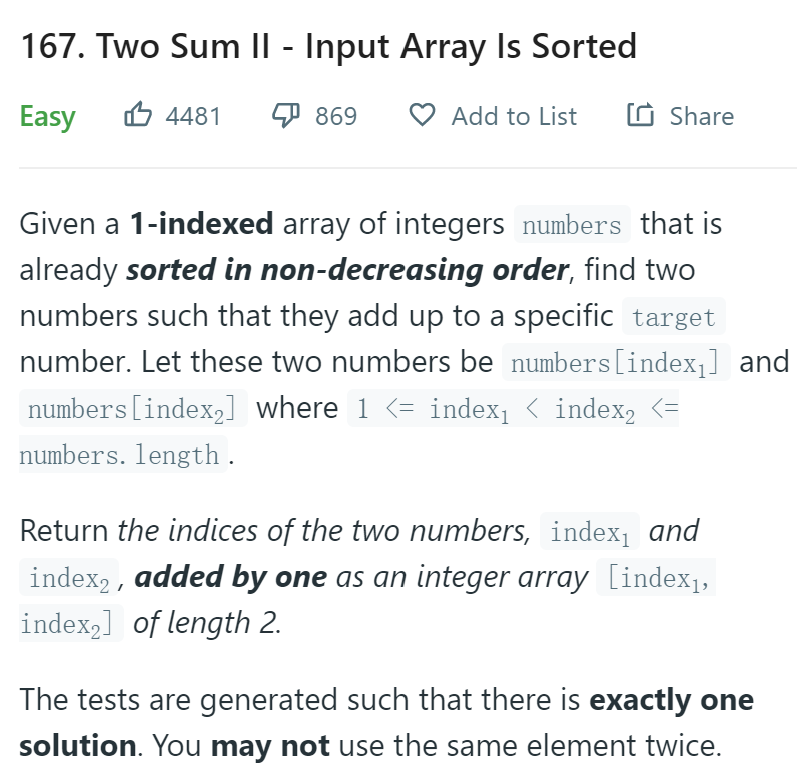
Task: Click the sorted in non-decreasing order phrase
Action: 347,270
